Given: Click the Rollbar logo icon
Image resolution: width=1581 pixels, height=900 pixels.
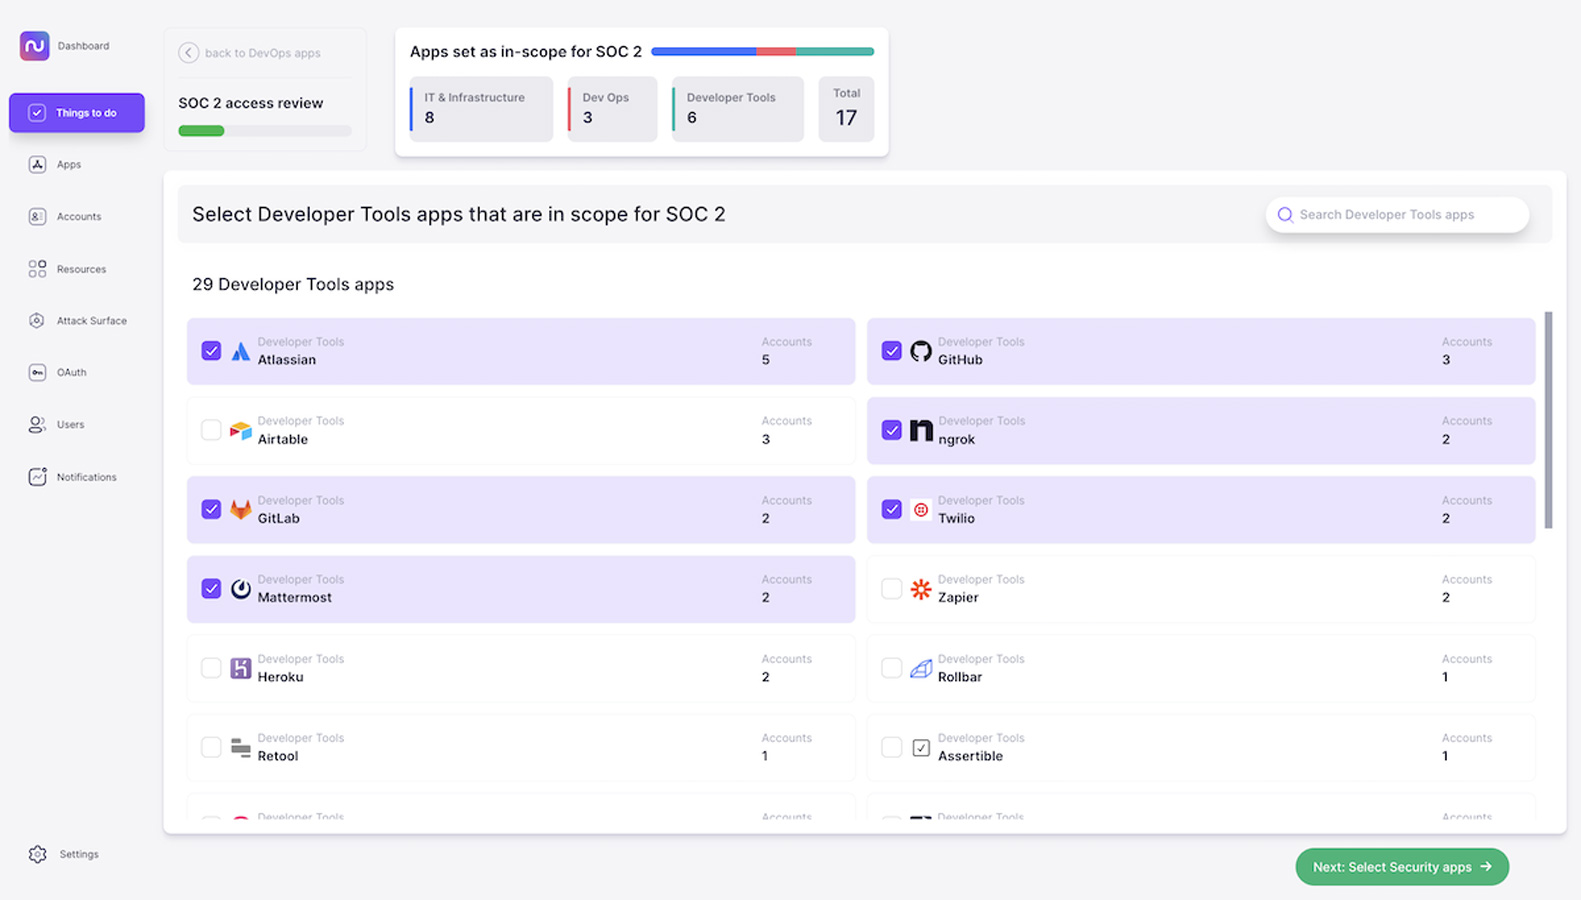Looking at the screenshot, I should (x=921, y=668).
